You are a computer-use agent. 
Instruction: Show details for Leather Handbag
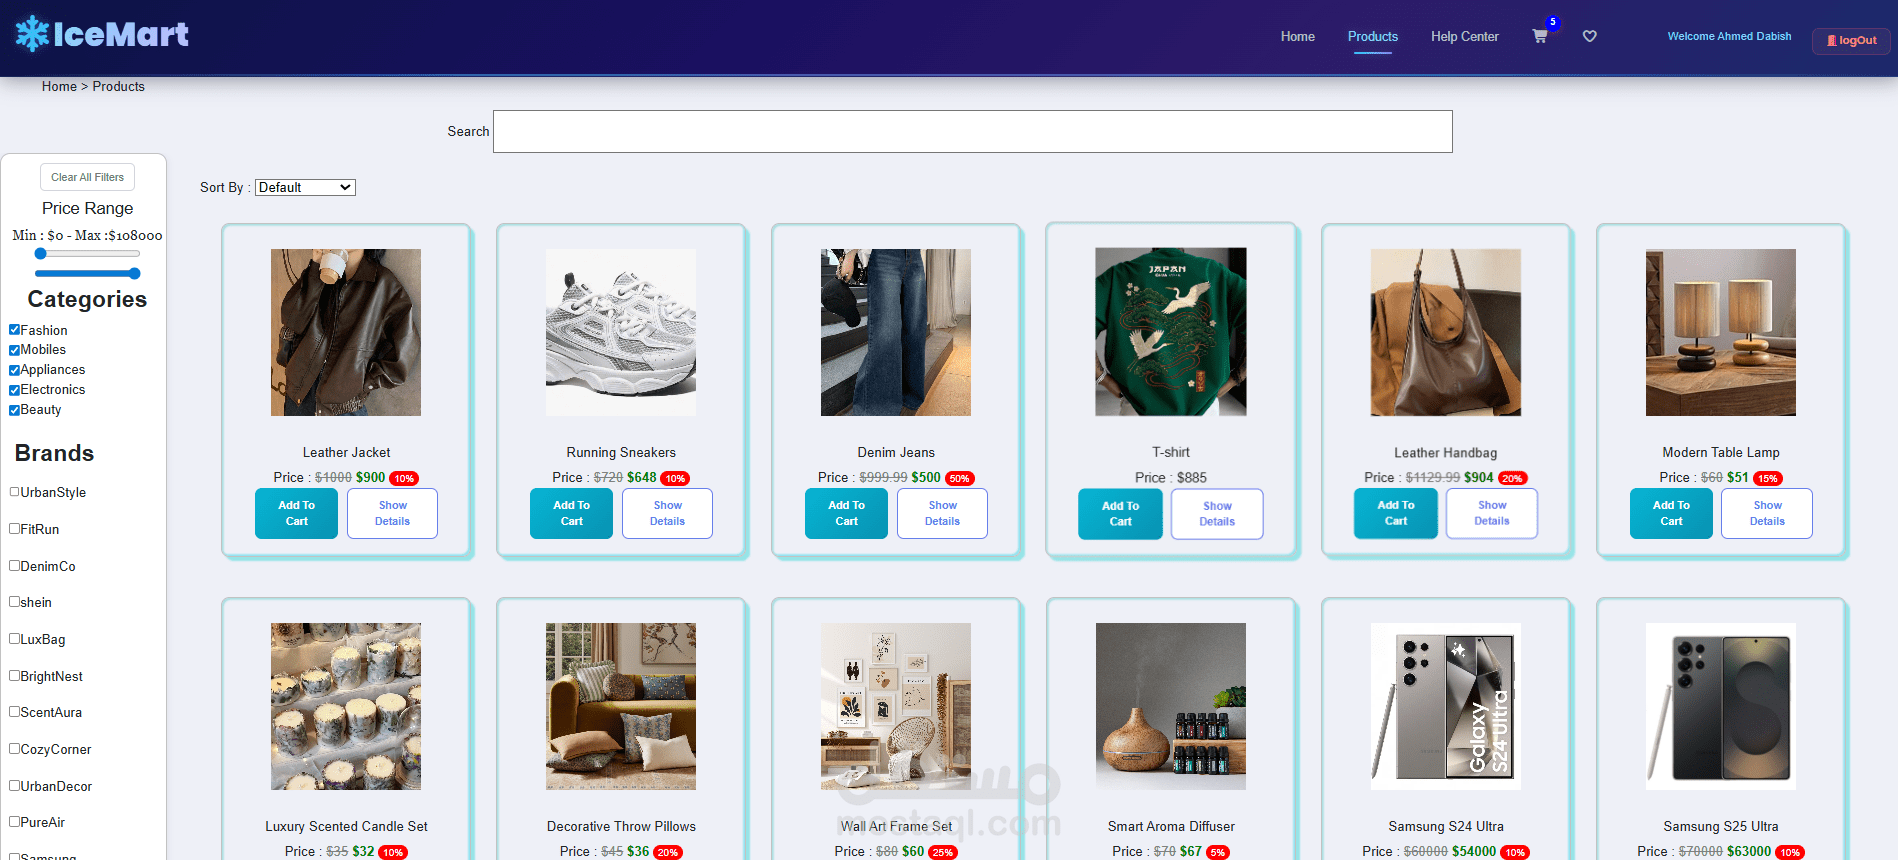click(1492, 513)
